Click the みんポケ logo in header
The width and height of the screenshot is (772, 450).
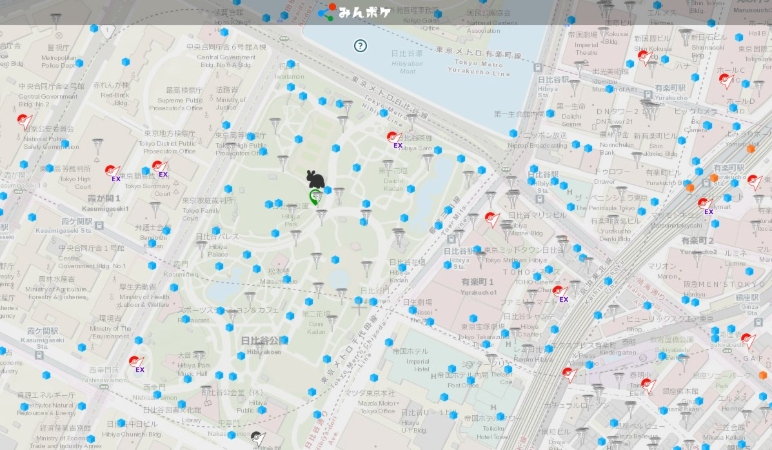[x=354, y=12]
